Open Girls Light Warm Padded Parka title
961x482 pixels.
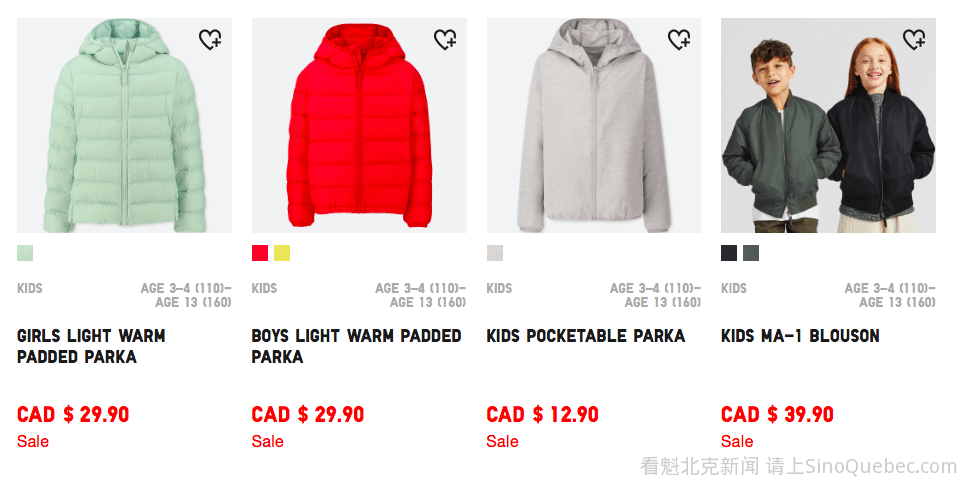point(91,346)
